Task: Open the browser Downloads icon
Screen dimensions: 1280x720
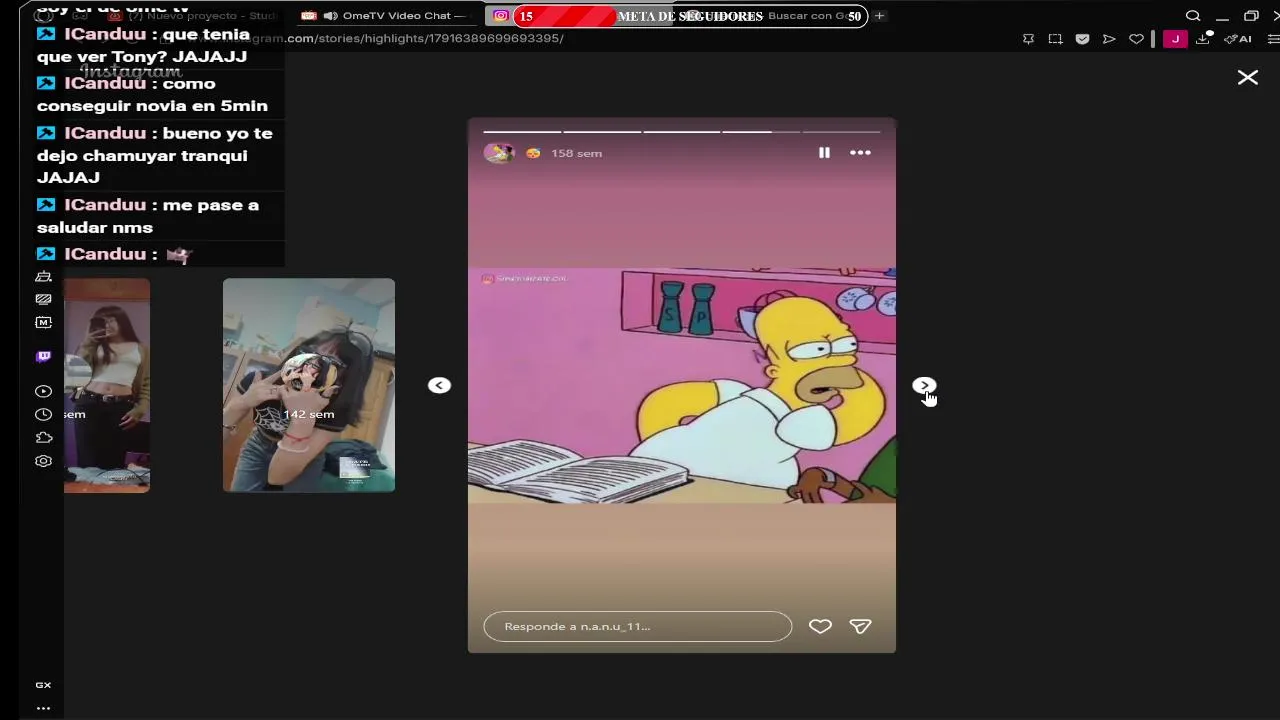Action: (1203, 39)
